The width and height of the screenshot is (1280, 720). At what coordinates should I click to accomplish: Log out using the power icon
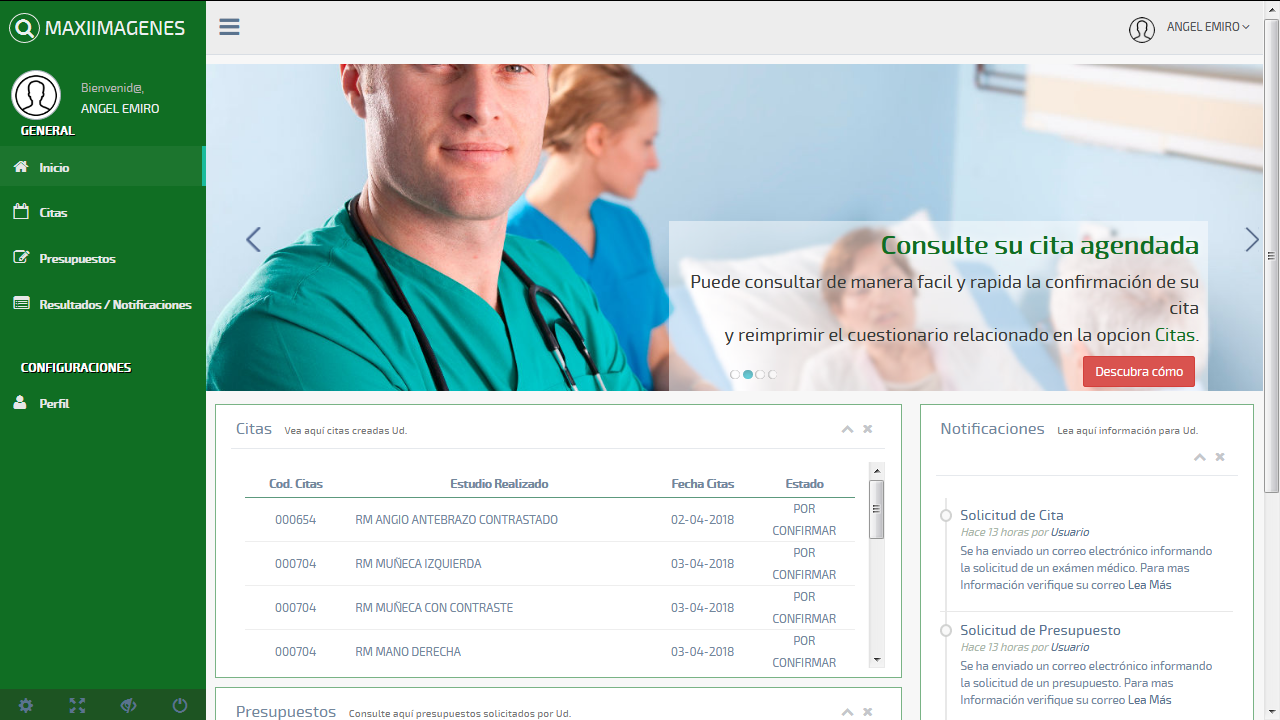point(180,706)
